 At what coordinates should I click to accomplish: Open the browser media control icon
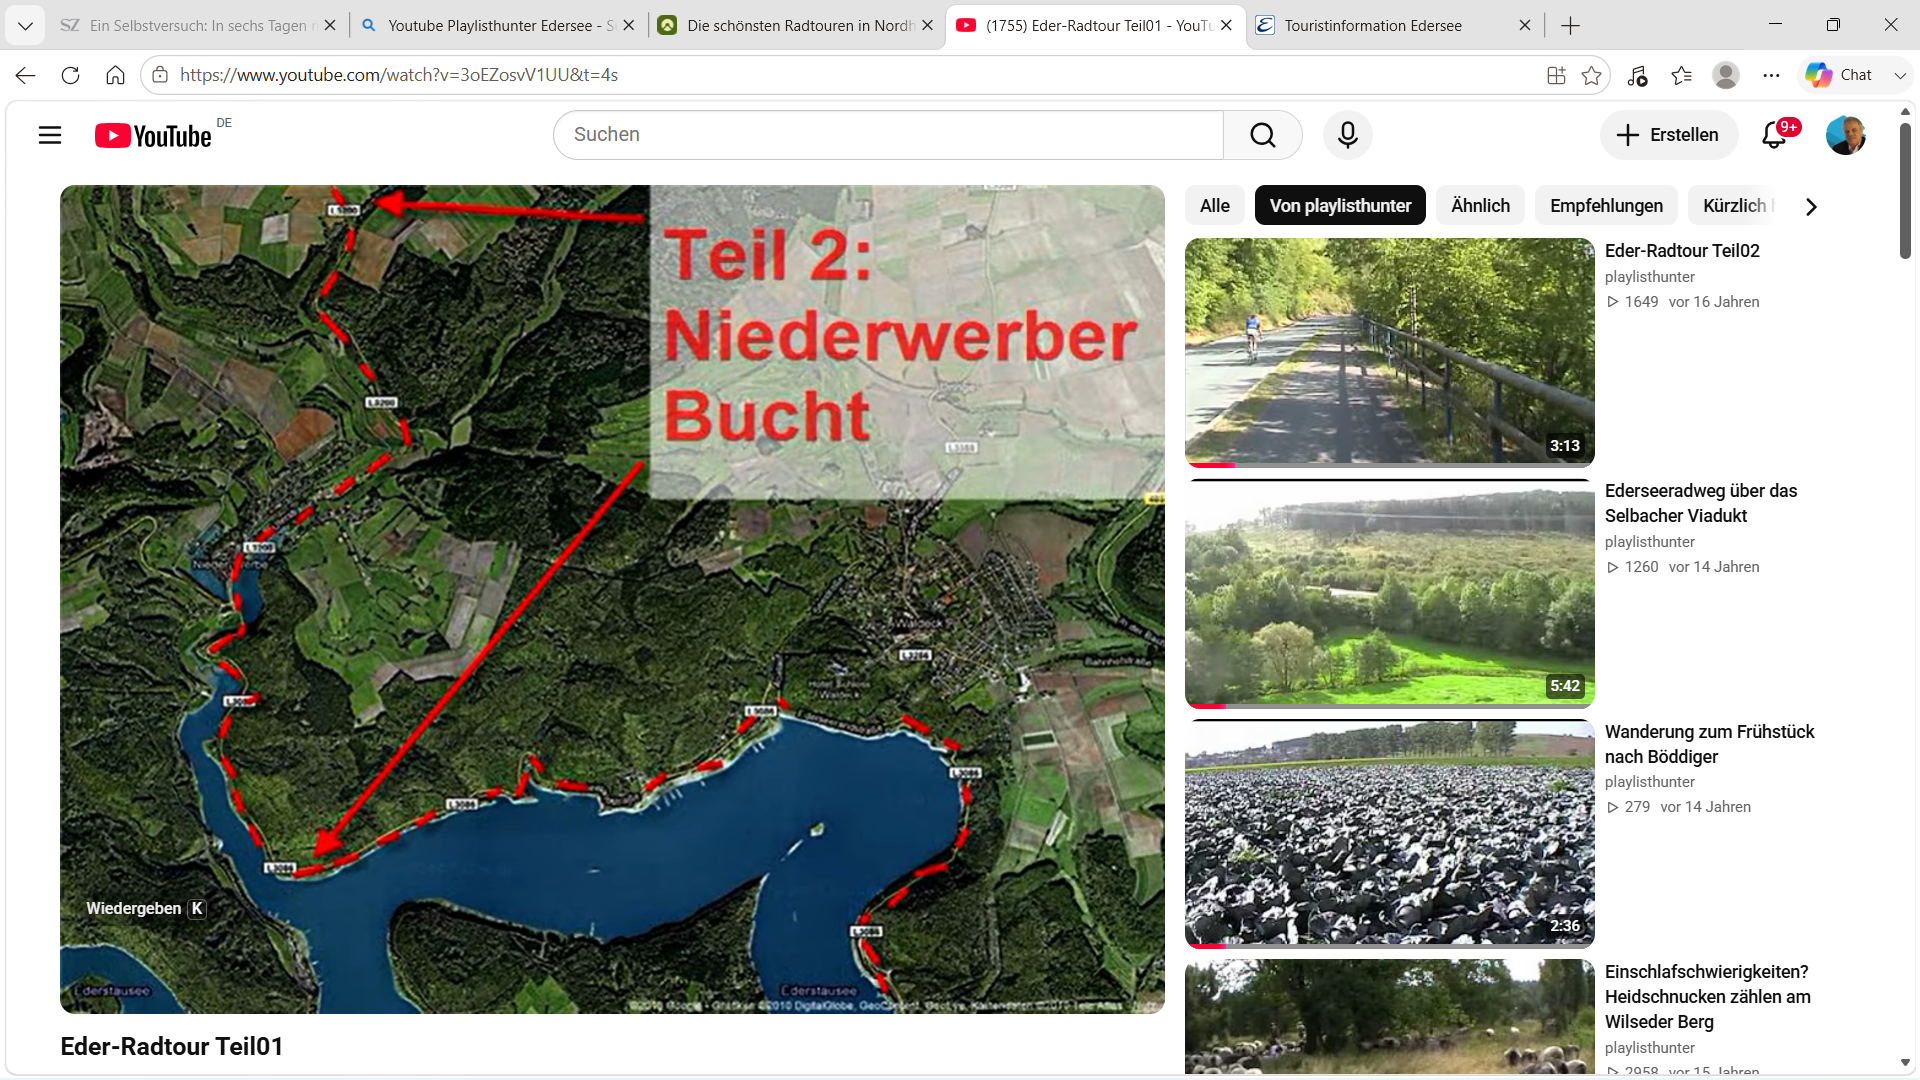pos(1637,75)
